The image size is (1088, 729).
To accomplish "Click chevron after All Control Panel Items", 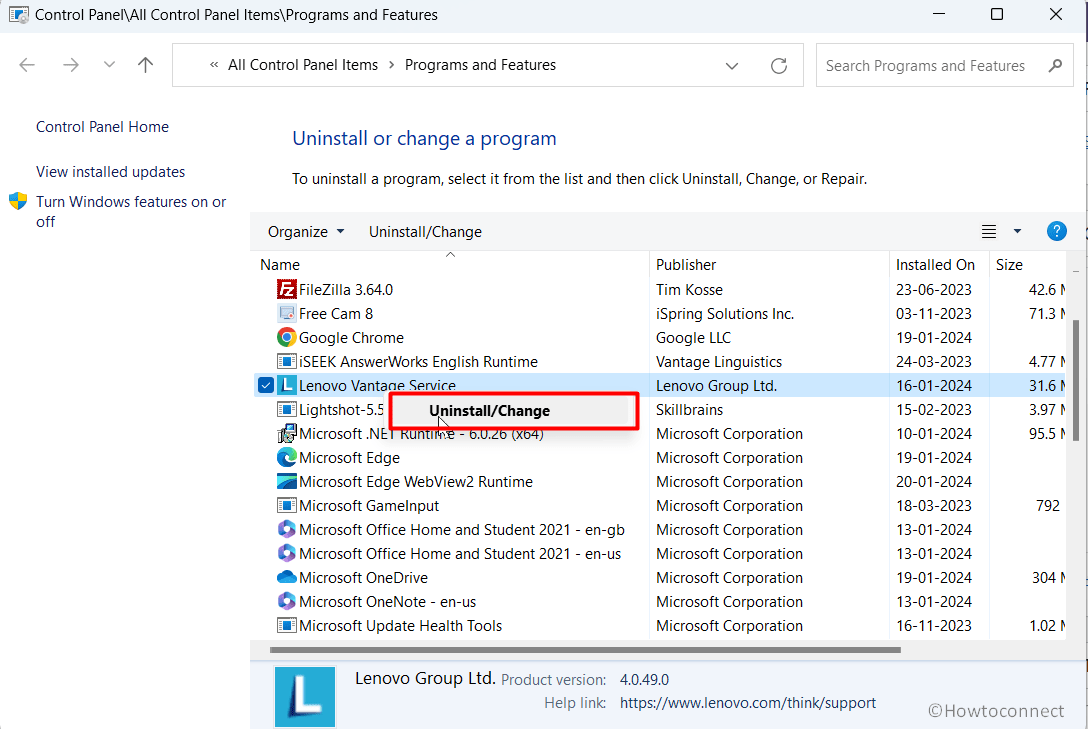I will [391, 65].
